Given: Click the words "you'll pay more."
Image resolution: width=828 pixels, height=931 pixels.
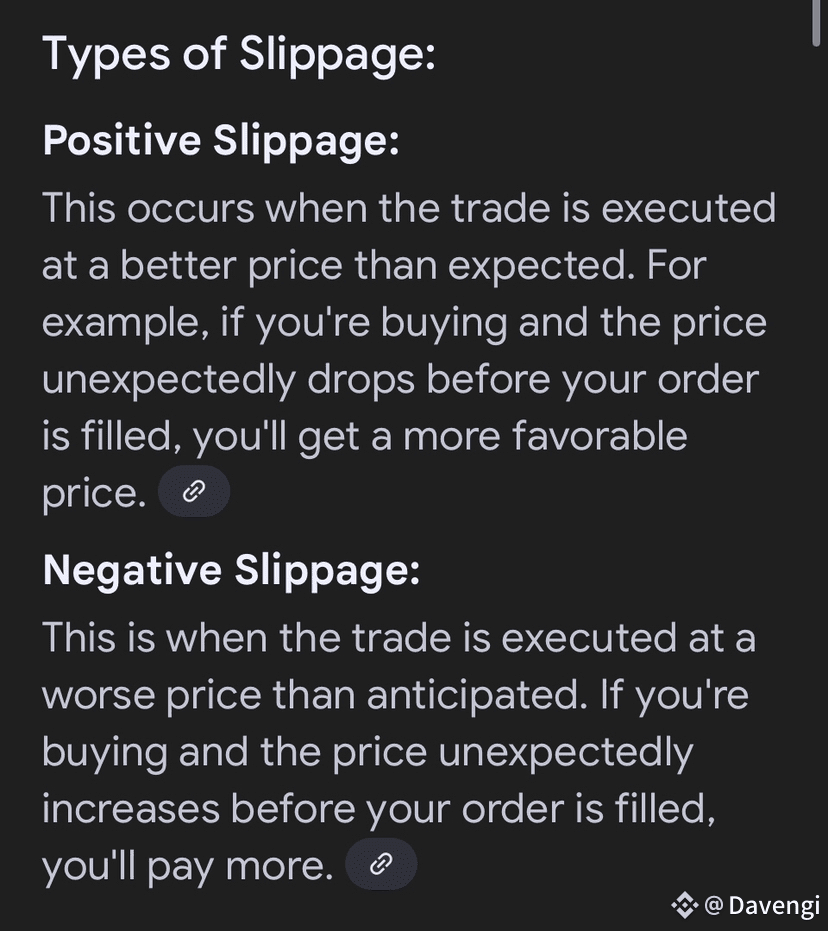Looking at the screenshot, I should pyautogui.click(x=187, y=865).
